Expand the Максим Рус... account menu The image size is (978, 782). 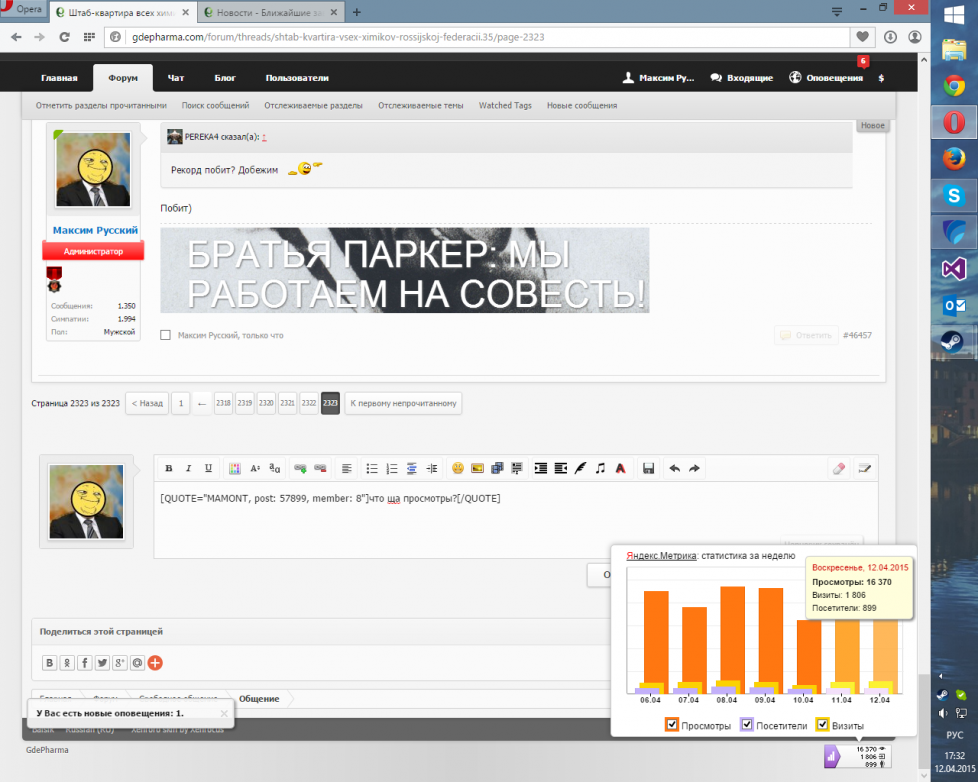(x=660, y=78)
